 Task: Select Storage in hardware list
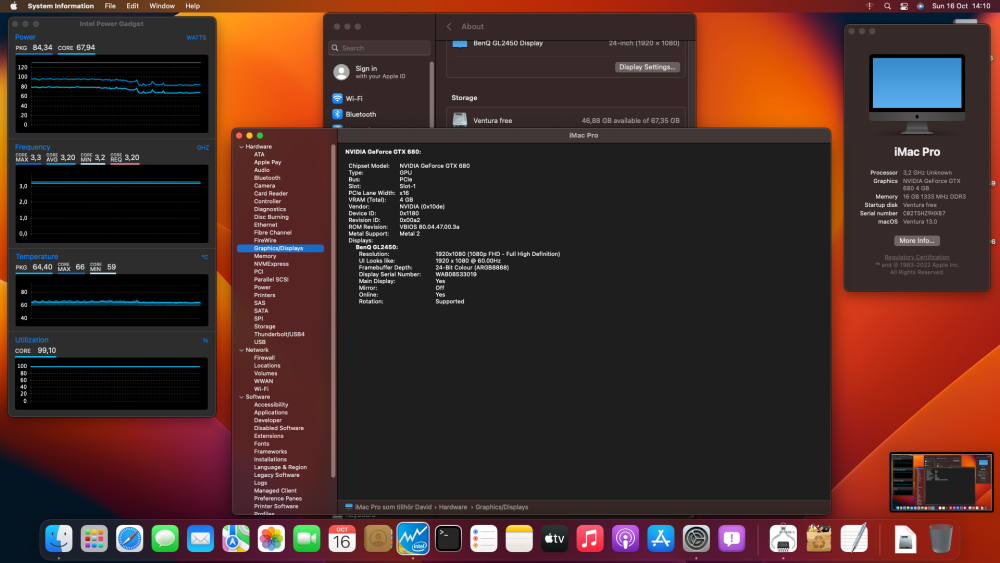[x=265, y=326]
